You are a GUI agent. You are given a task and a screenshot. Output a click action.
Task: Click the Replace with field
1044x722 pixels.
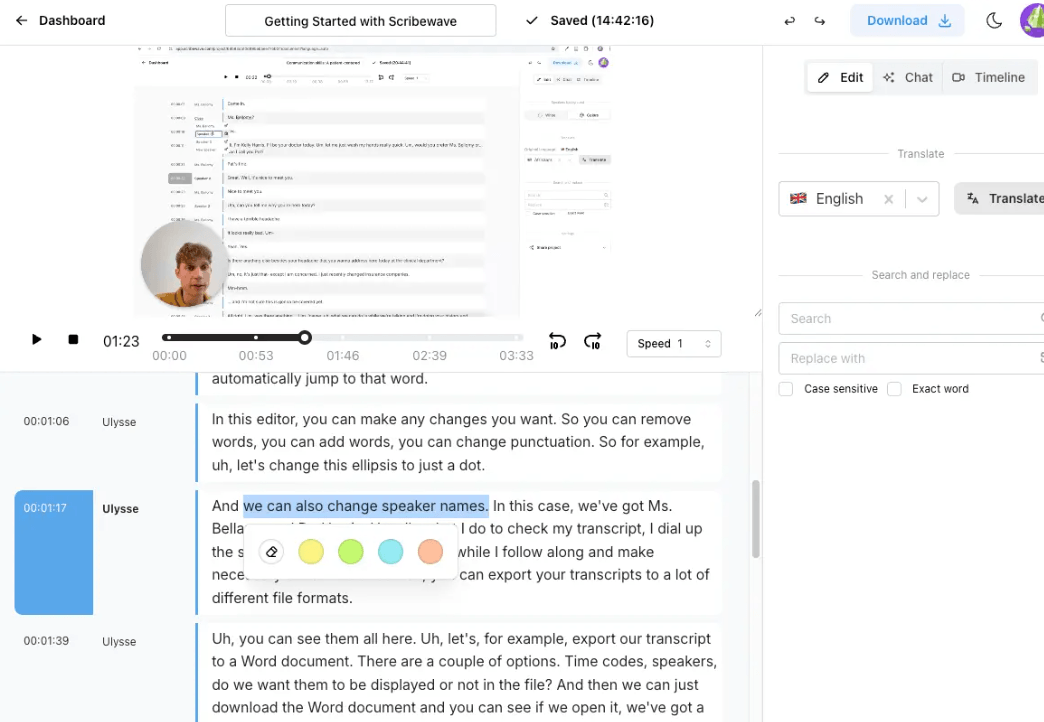pos(911,358)
